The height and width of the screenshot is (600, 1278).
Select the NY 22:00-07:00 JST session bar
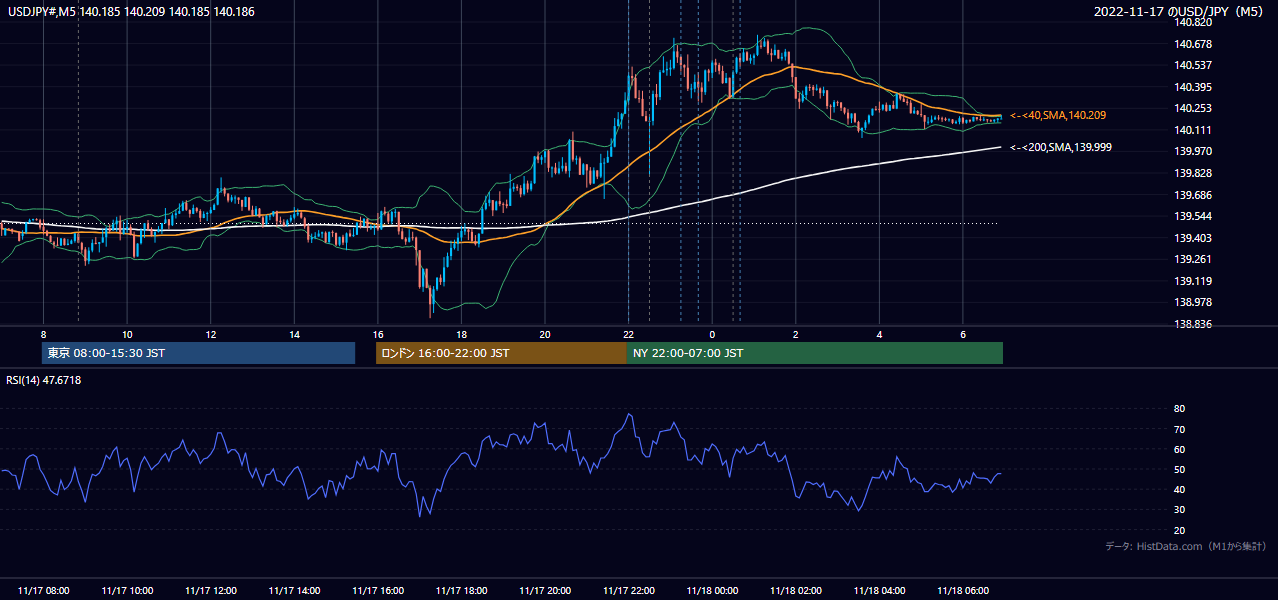coord(815,353)
